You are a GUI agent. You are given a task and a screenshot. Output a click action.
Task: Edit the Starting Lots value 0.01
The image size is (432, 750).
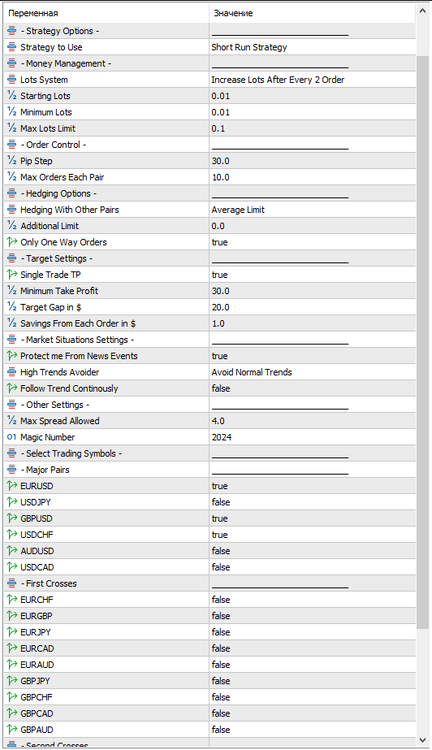point(312,96)
